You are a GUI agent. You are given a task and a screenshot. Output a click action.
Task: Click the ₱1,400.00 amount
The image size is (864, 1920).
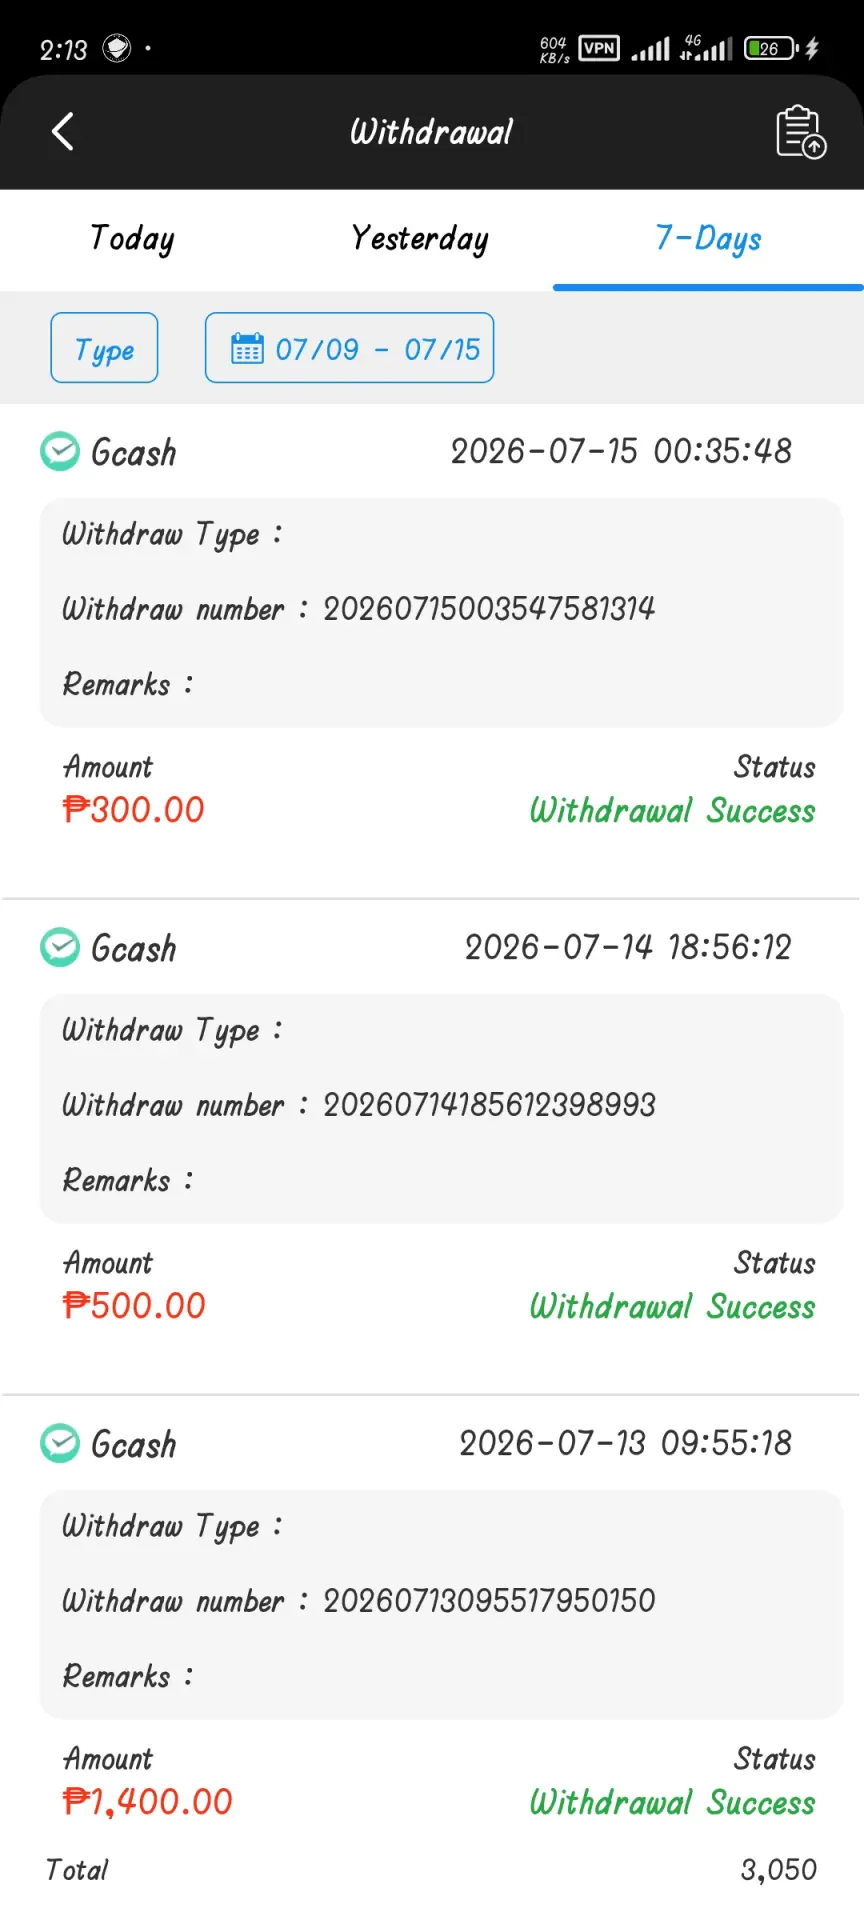pos(147,1801)
